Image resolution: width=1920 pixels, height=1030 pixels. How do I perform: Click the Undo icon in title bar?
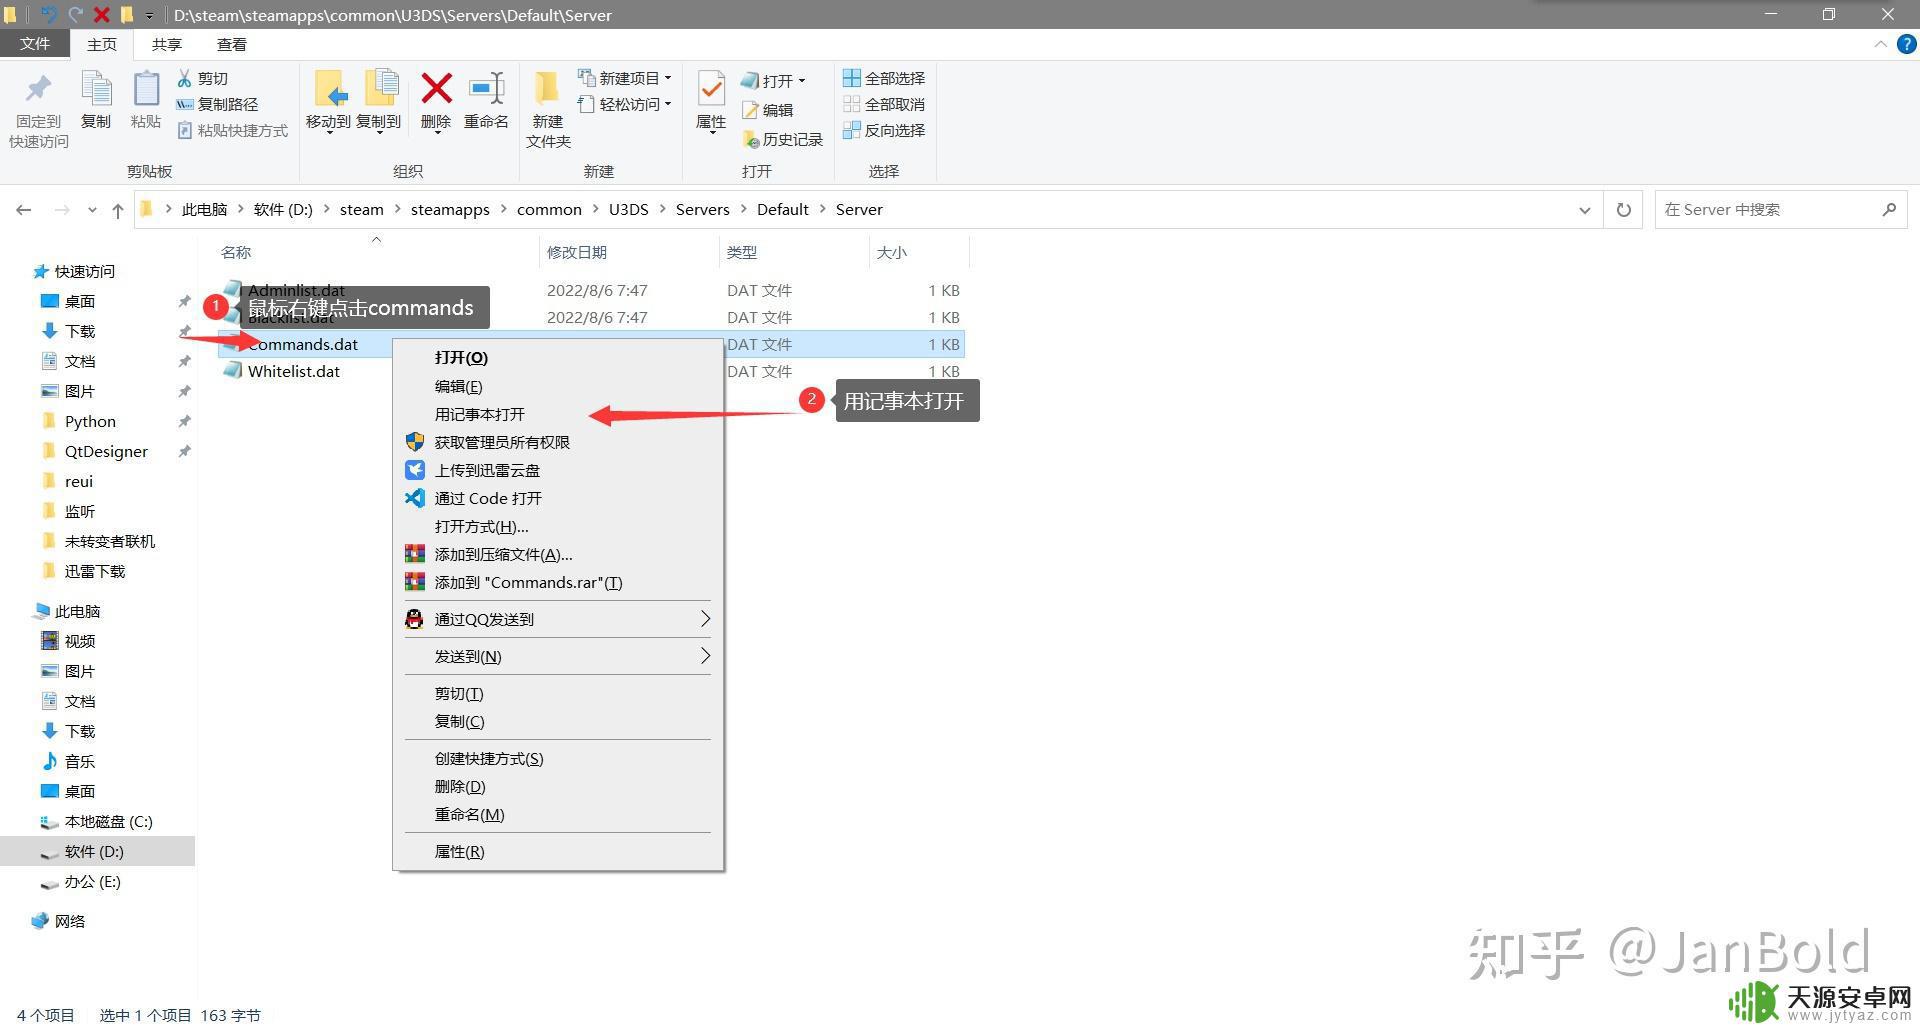(49, 15)
